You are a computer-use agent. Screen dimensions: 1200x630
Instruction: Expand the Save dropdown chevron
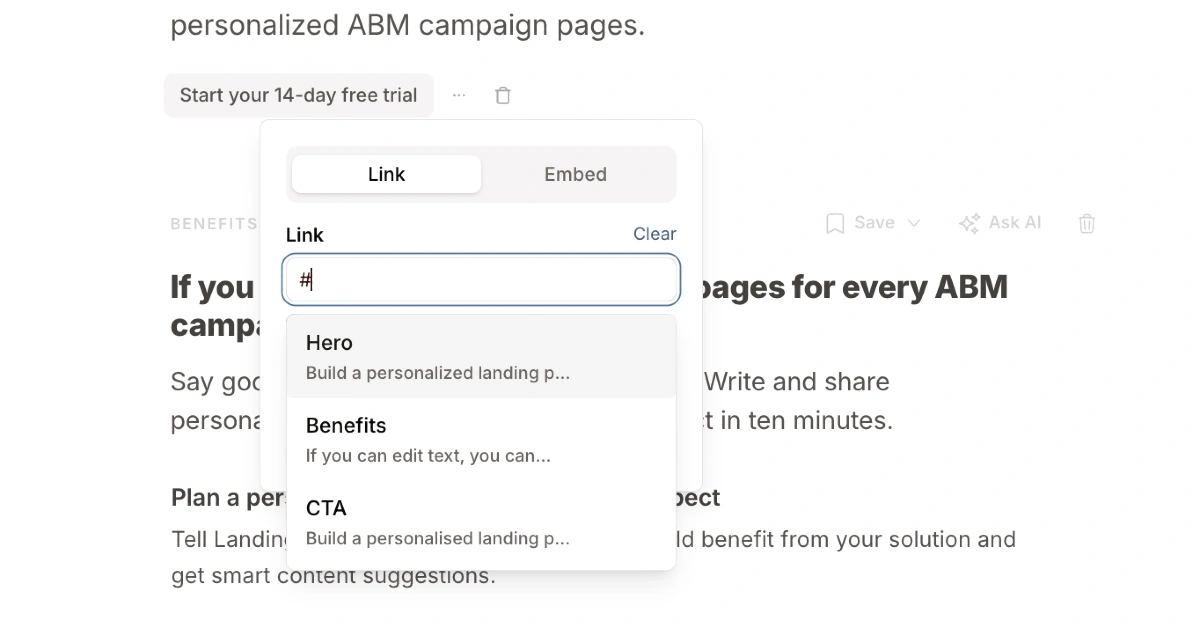coord(913,223)
